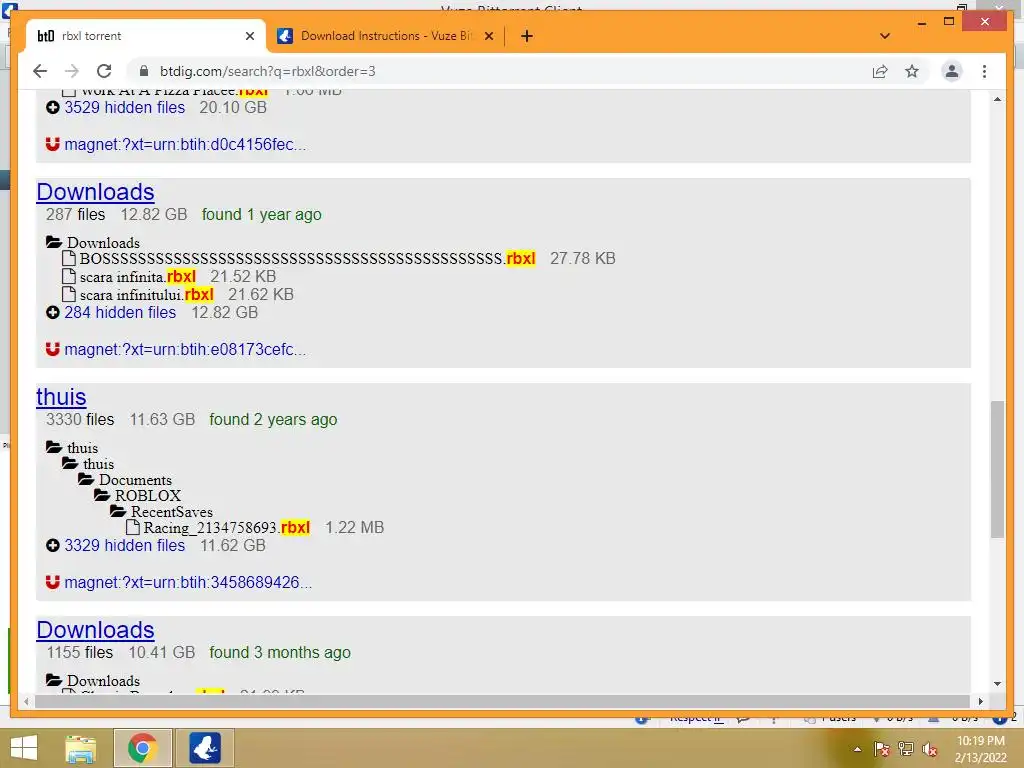Go back to the previous page
Image resolution: width=1024 pixels, height=768 pixels.
pos(40,71)
